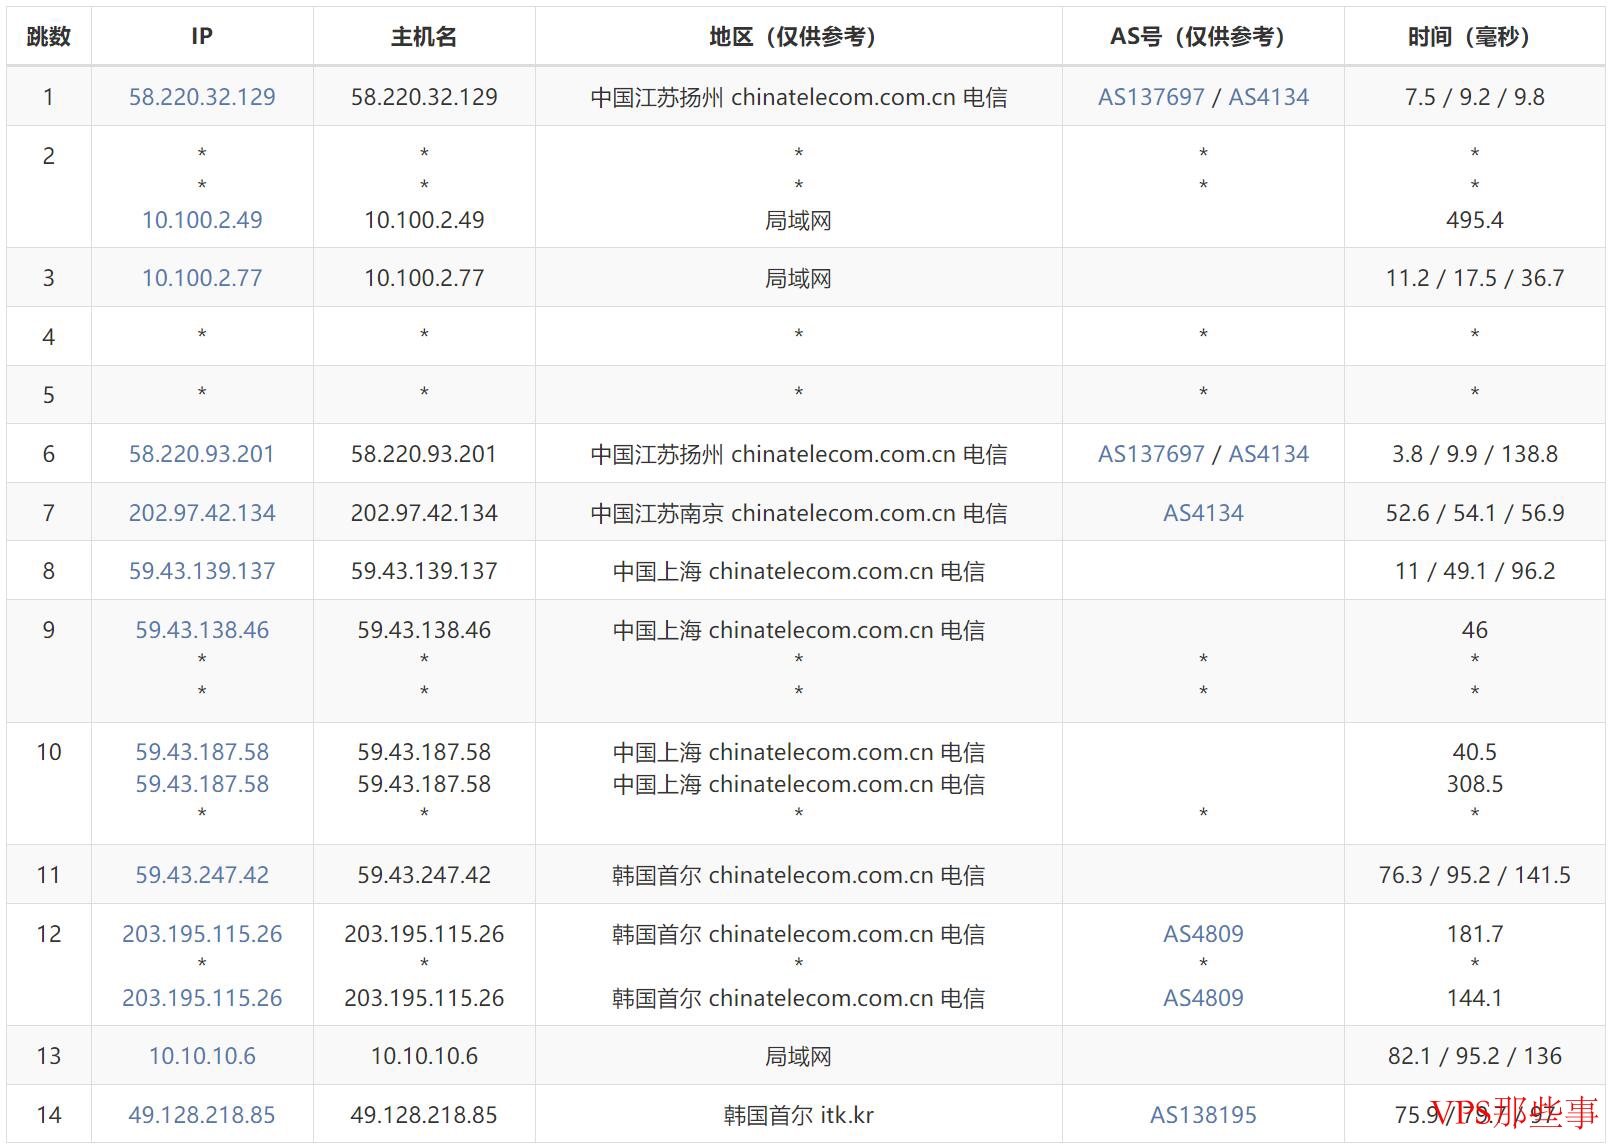This screenshot has width=1610, height=1145.
Task: Select hostname cell 59.43.247.42
Action: [424, 875]
